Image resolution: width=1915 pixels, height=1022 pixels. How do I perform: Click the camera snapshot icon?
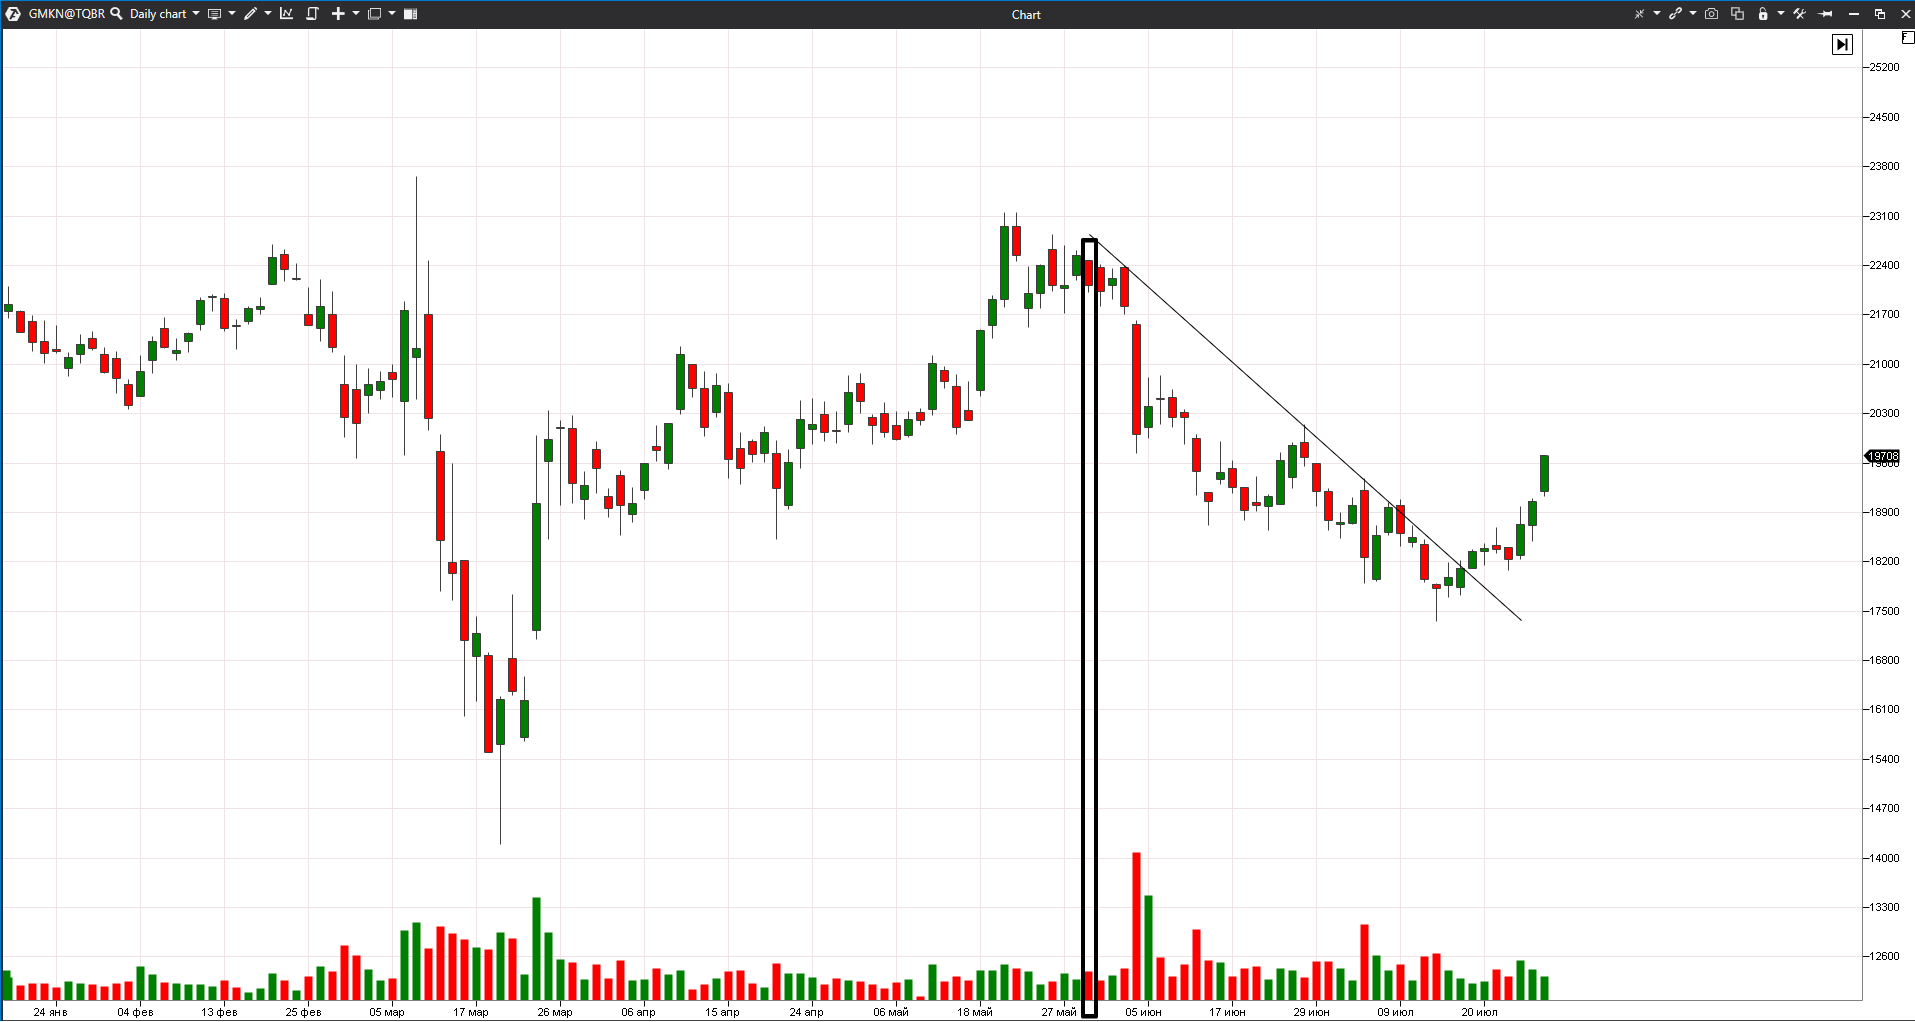coord(1712,14)
